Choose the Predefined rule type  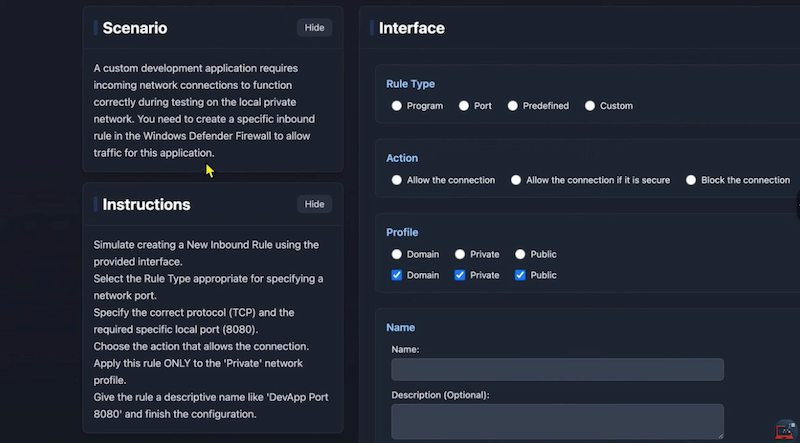513,106
